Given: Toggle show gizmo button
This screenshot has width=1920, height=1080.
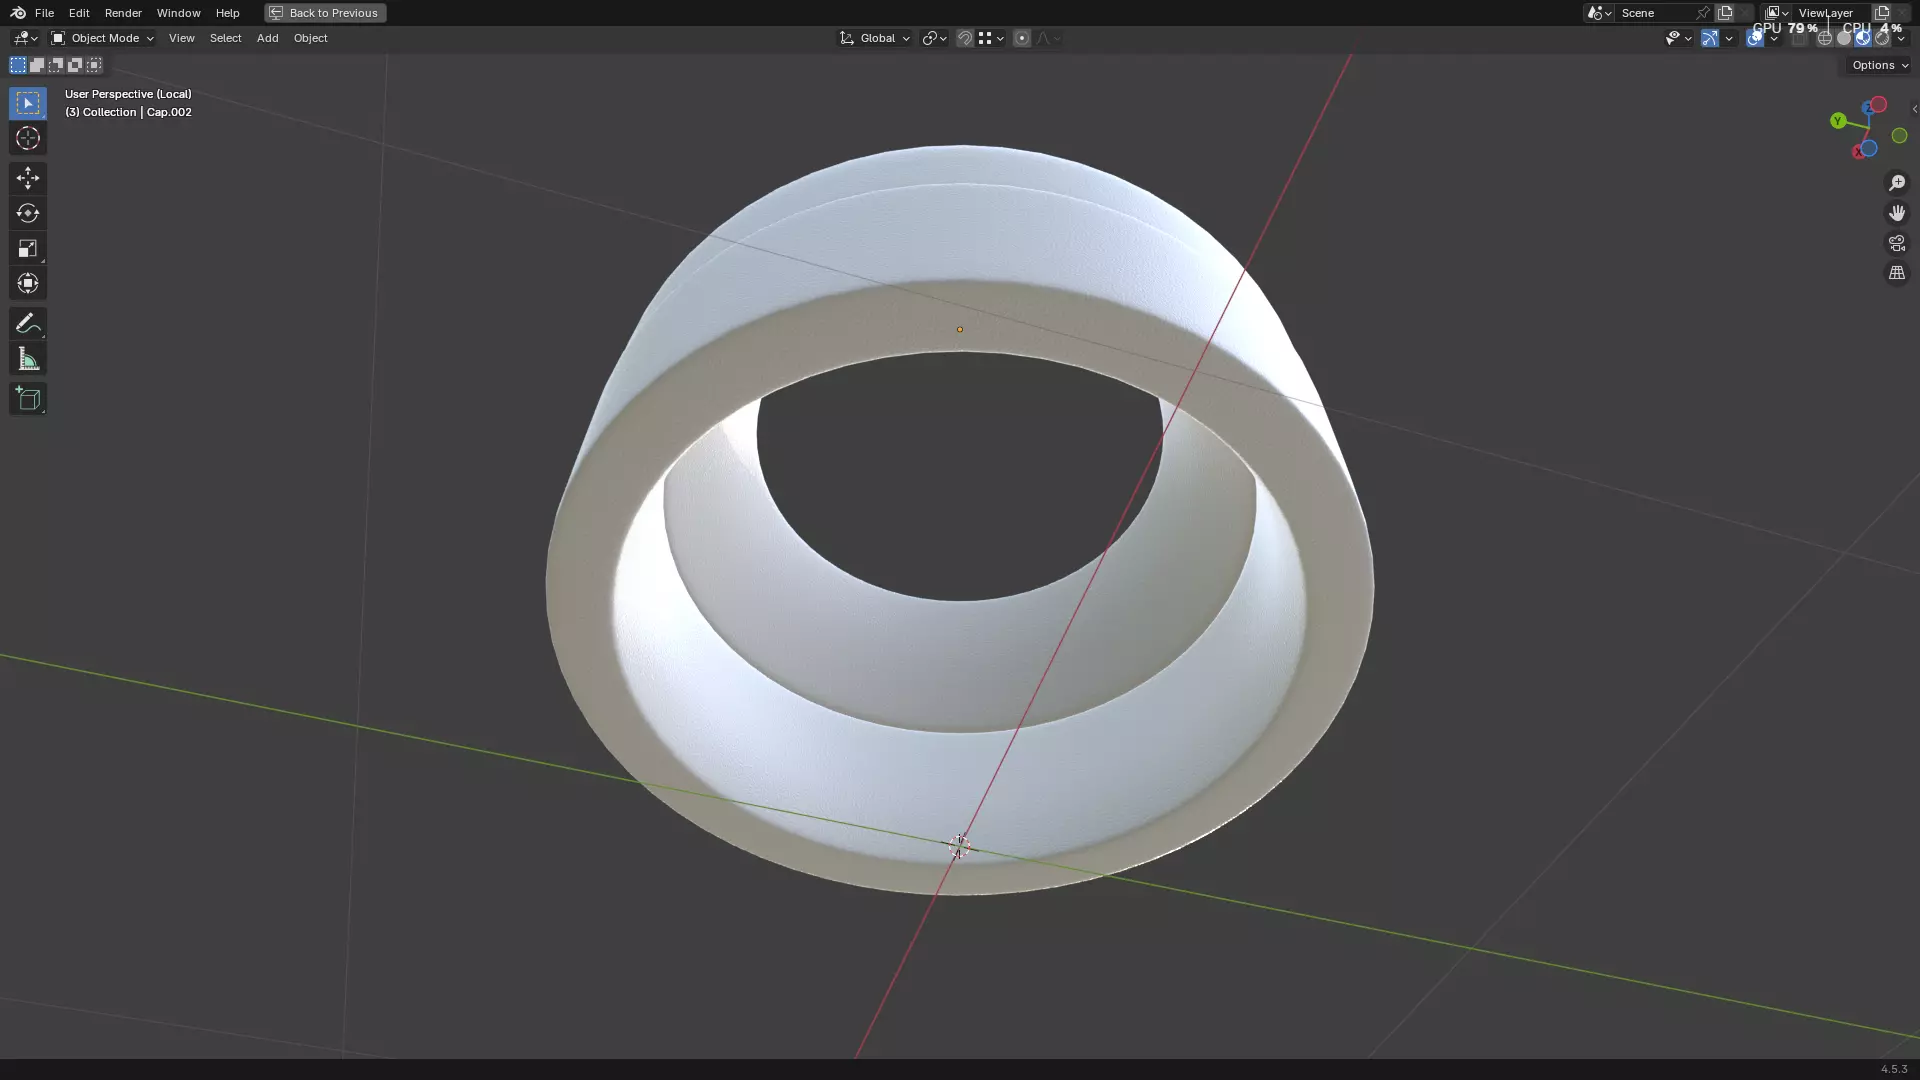Looking at the screenshot, I should tap(1710, 38).
